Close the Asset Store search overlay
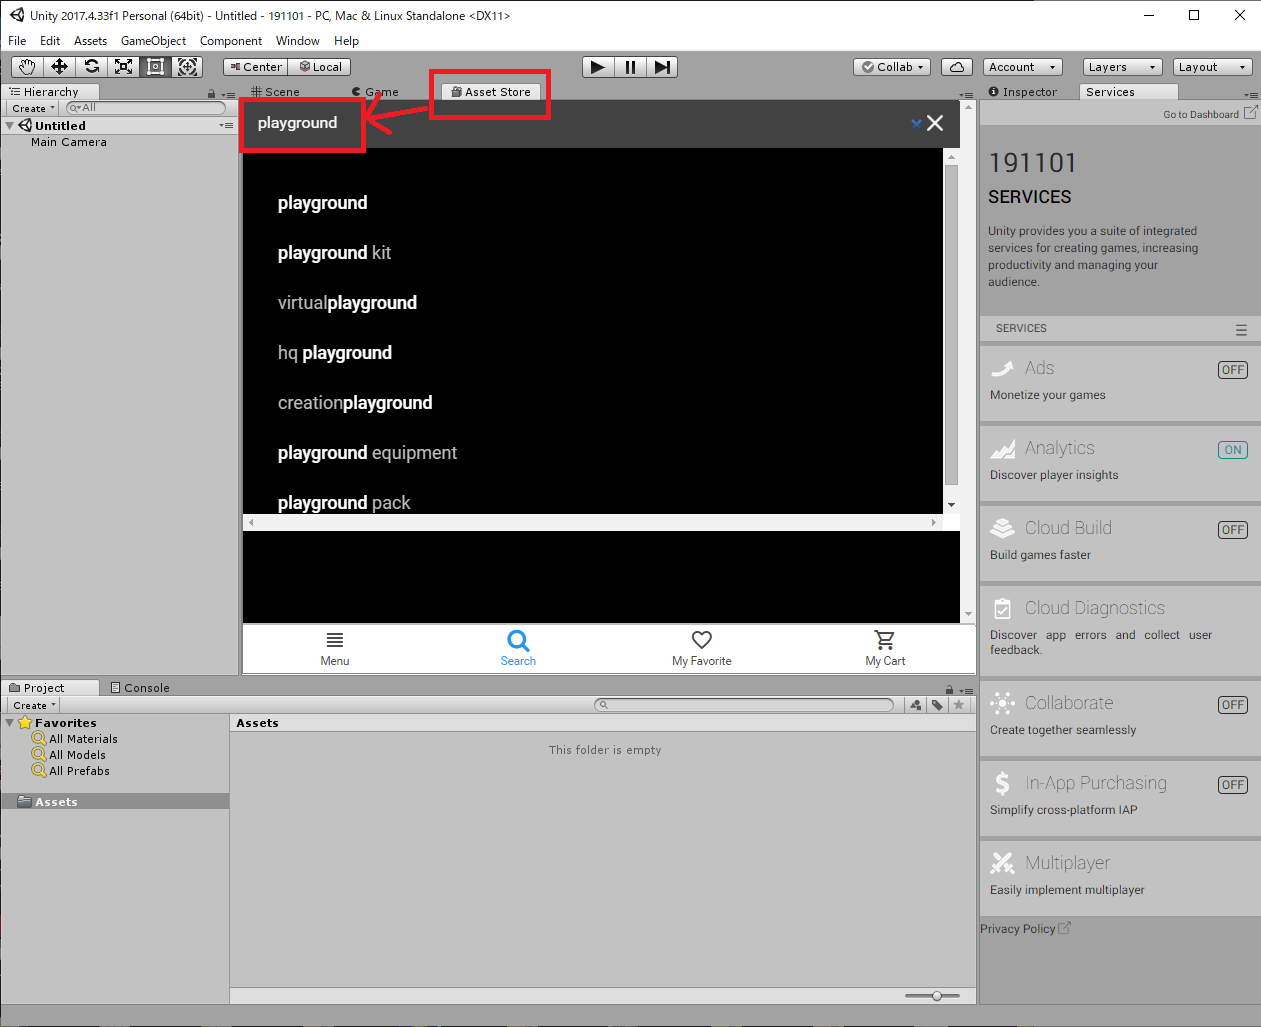This screenshot has width=1261, height=1027. [935, 123]
